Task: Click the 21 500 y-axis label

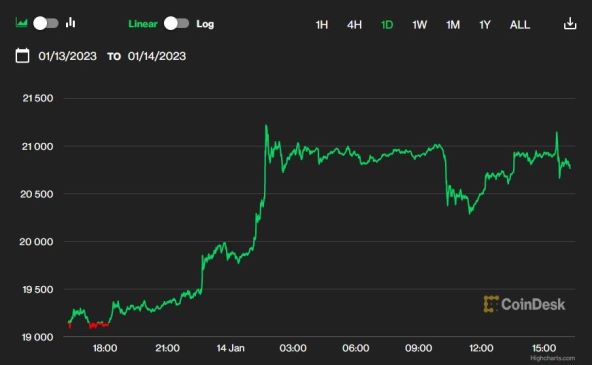Action: click(x=38, y=98)
